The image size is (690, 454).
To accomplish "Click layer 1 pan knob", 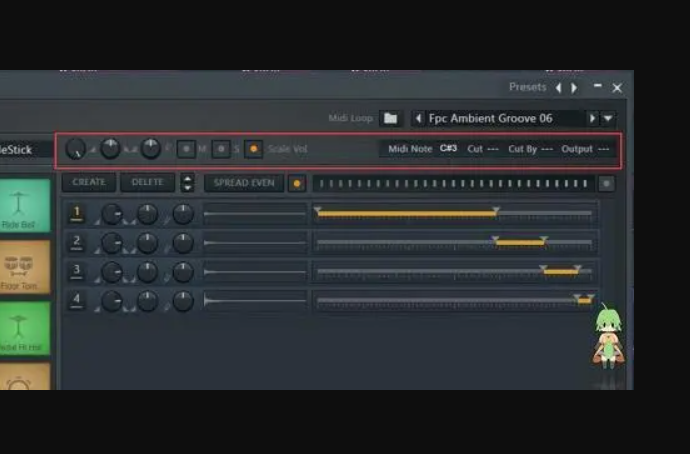I will tap(147, 214).
